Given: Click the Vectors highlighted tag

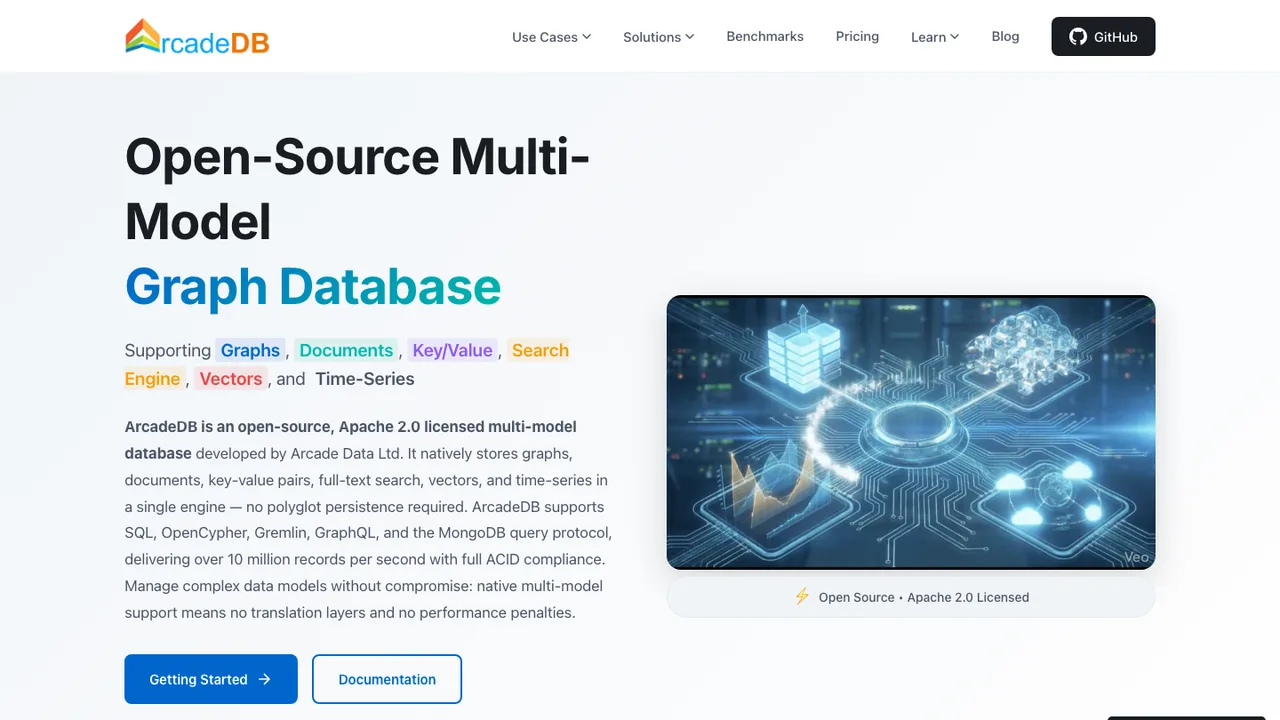Looking at the screenshot, I should (x=231, y=378).
